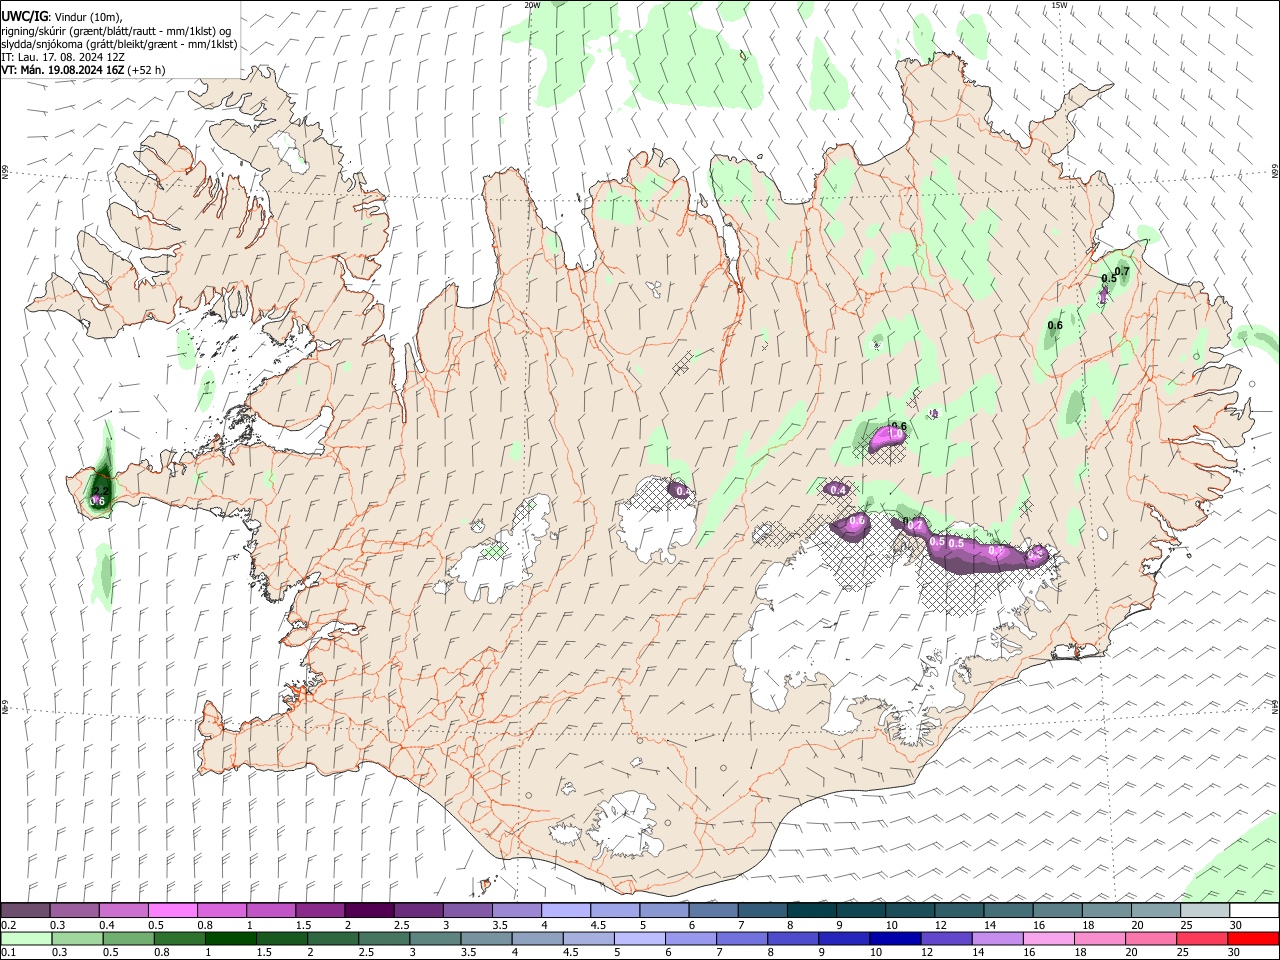Viewport: 1280px width, 960px height.
Task: Click the bright red lower-row swatch labeled 30
Action: [x=1252, y=939]
